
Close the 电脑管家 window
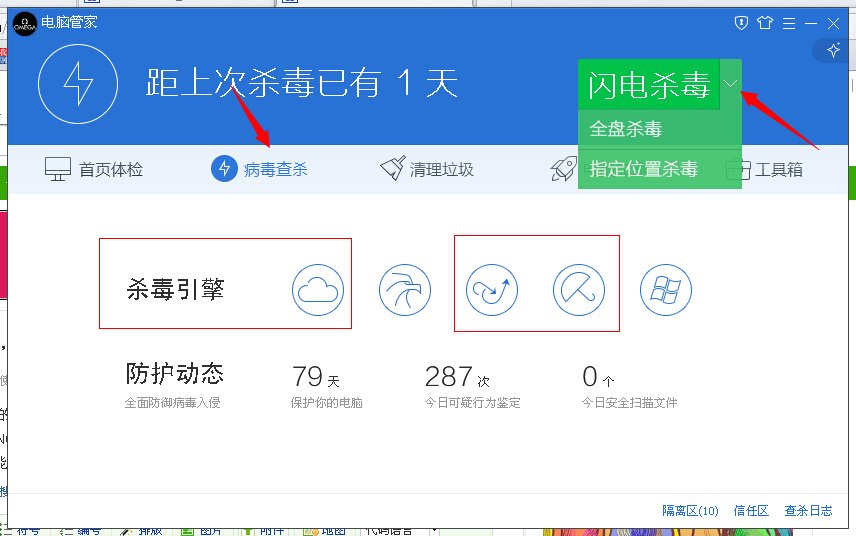pyautogui.click(x=833, y=23)
